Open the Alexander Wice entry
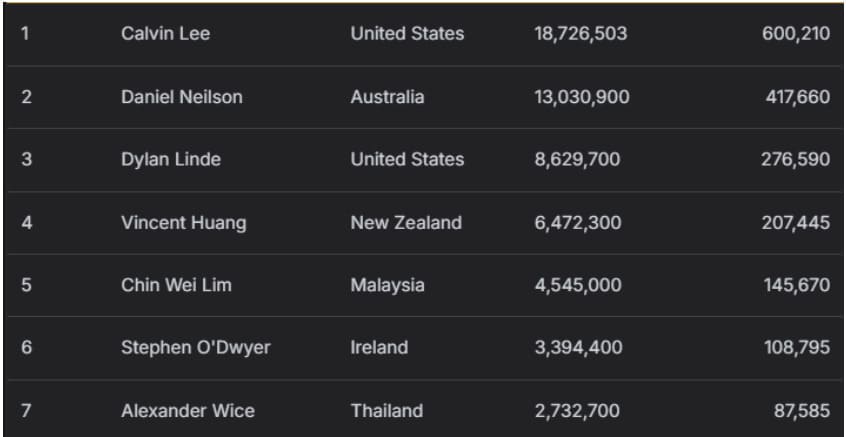This screenshot has width=846, height=437. pos(187,411)
